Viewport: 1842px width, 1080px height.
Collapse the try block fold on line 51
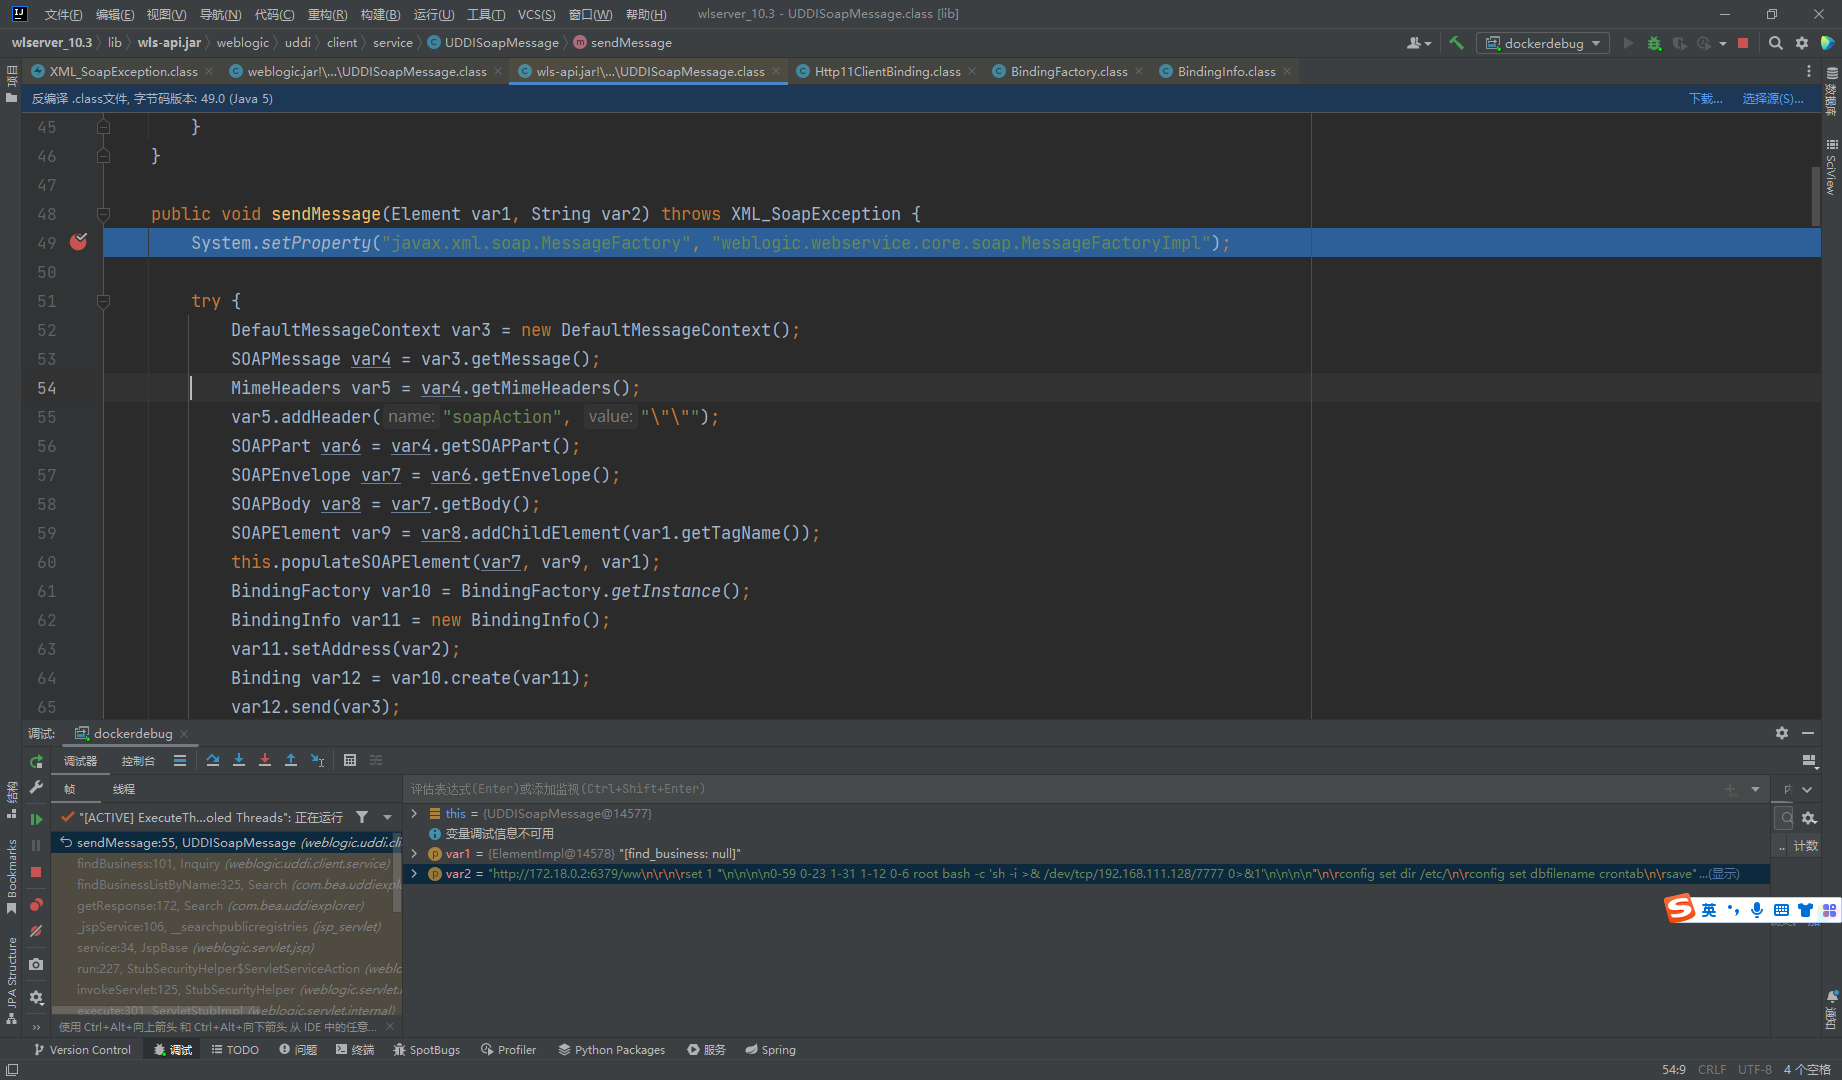point(103,301)
